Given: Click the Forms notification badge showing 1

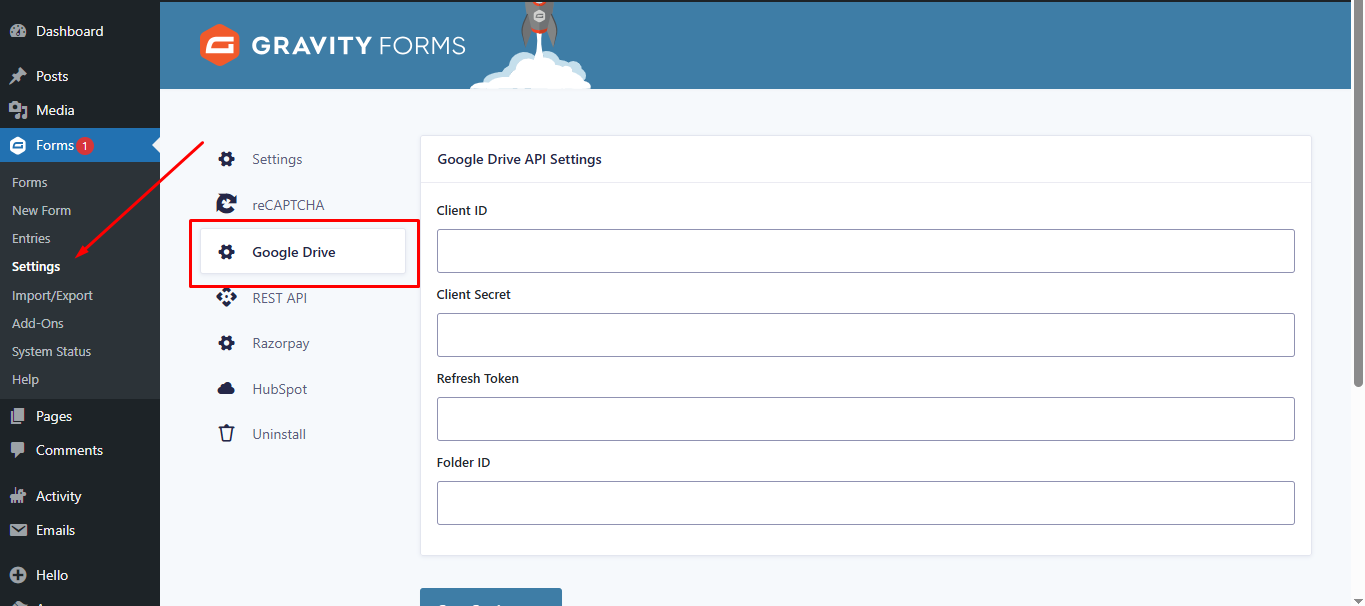Looking at the screenshot, I should pos(85,146).
